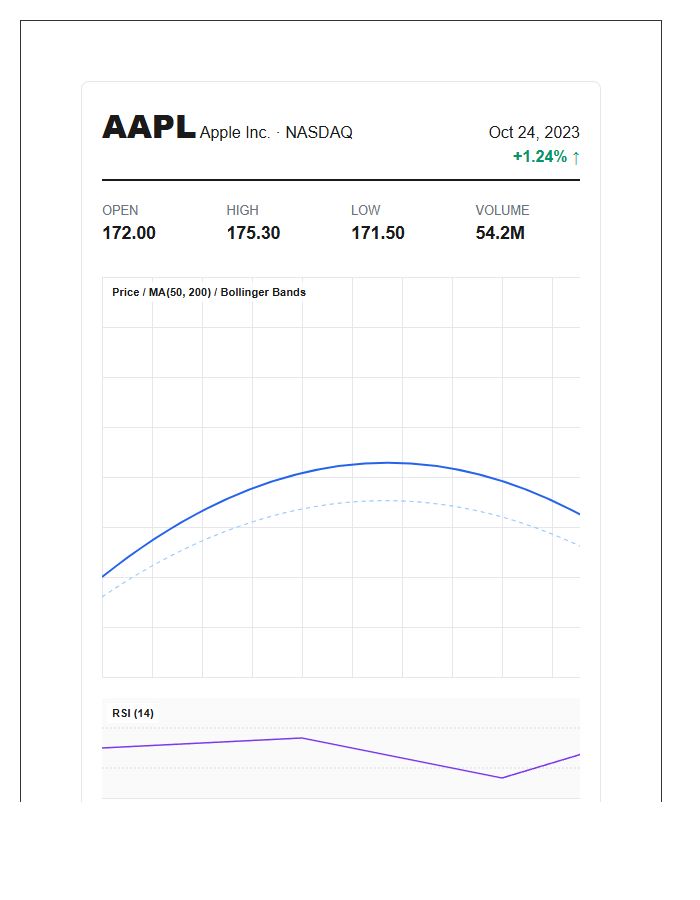Click the AAPL ticker symbol heading
This screenshot has width=700, height=900.
point(149,127)
